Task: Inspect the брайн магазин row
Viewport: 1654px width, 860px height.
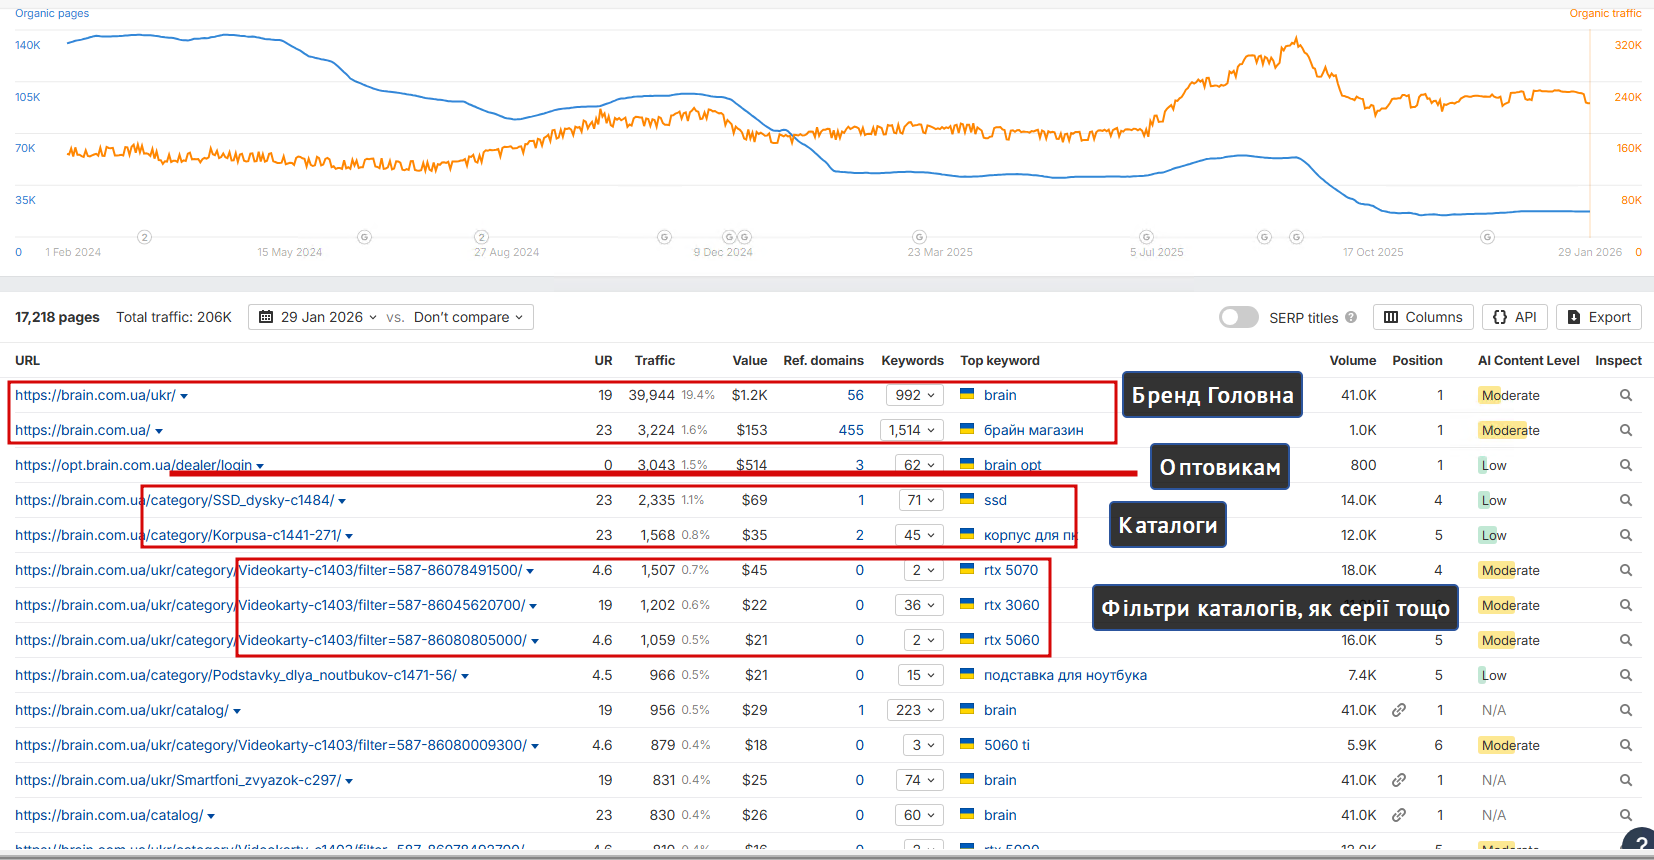Action: (1626, 430)
